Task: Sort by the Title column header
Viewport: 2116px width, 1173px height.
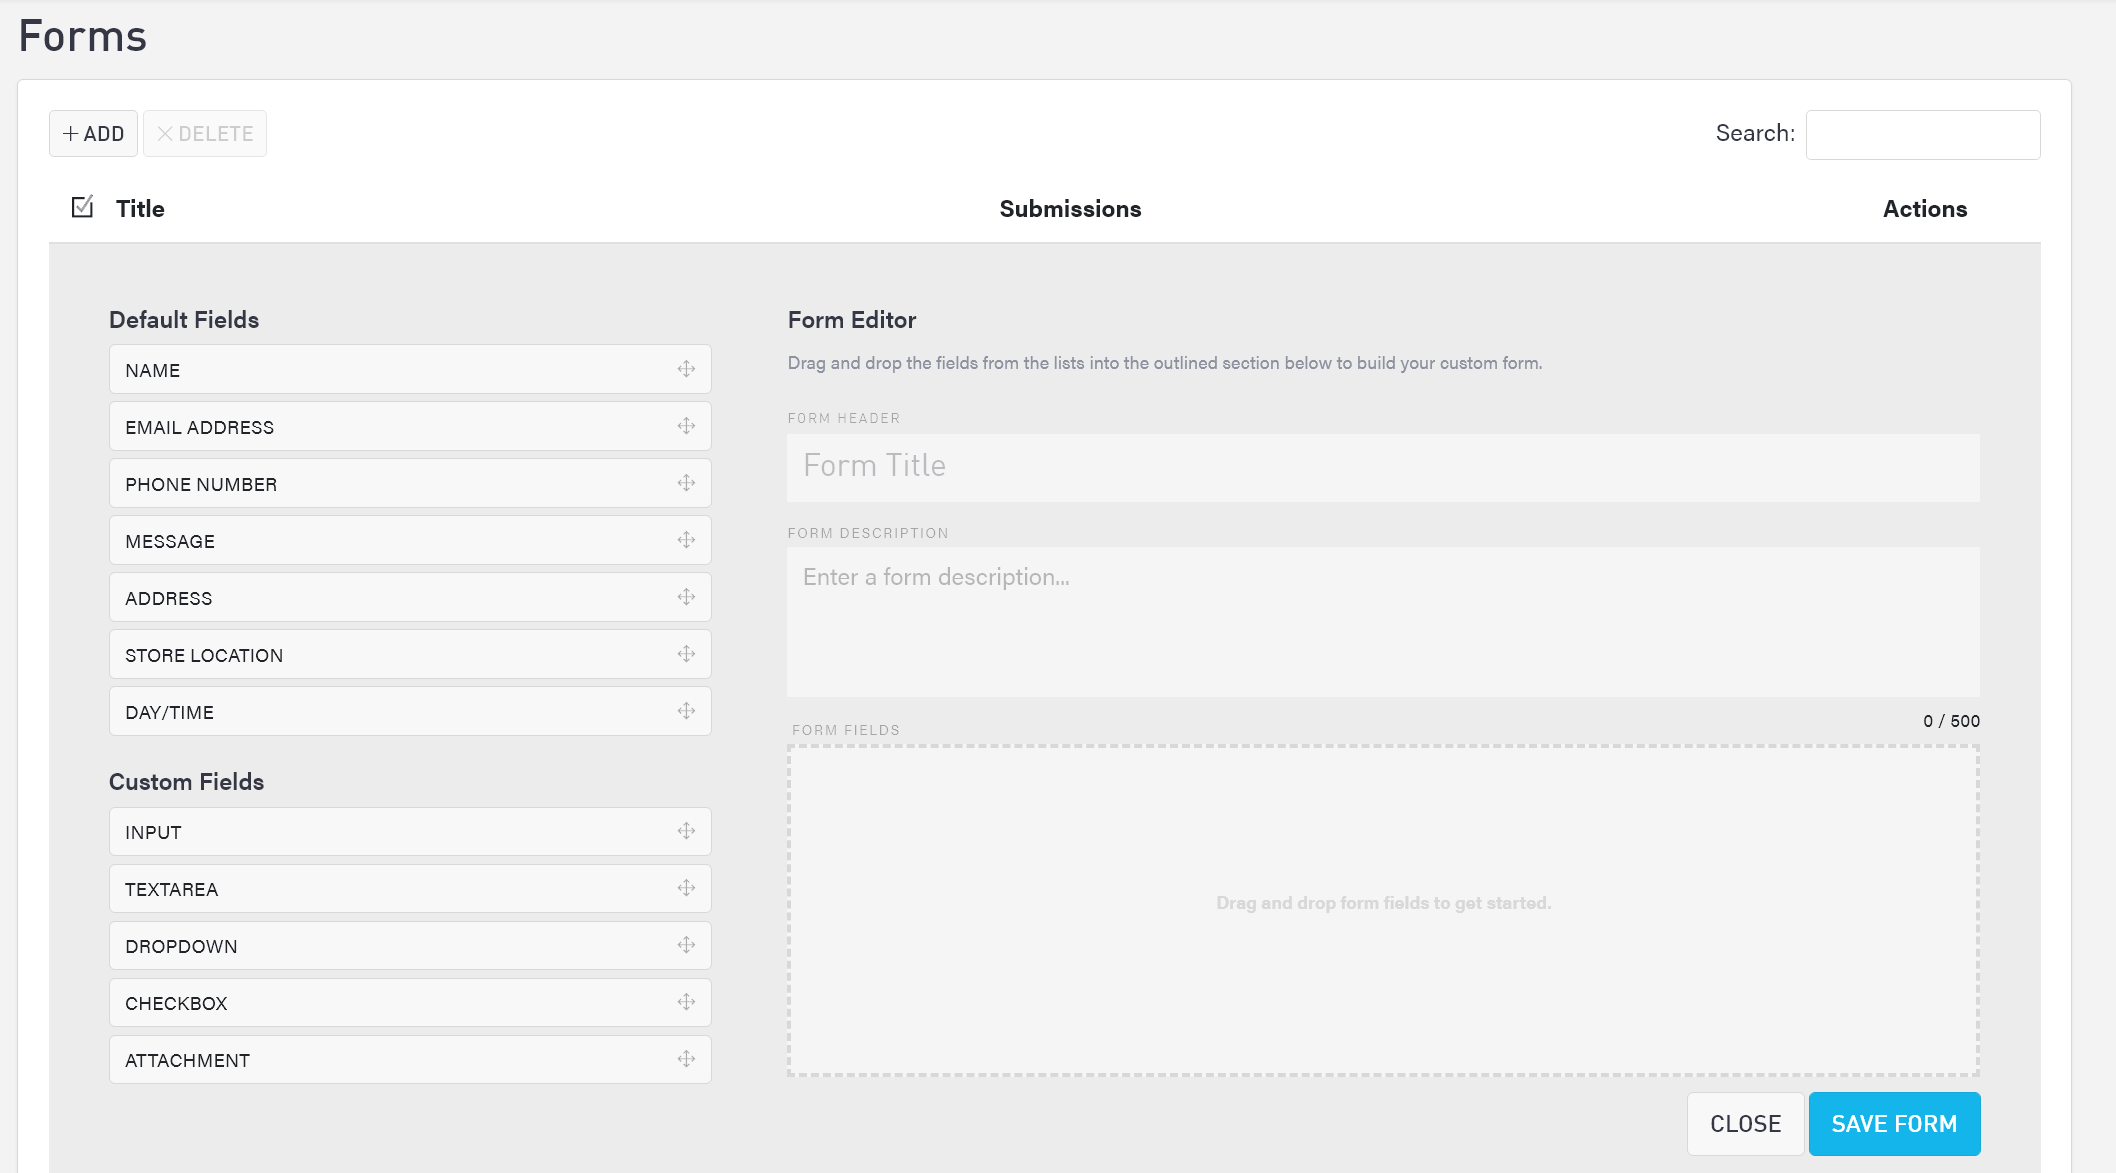Action: (140, 209)
